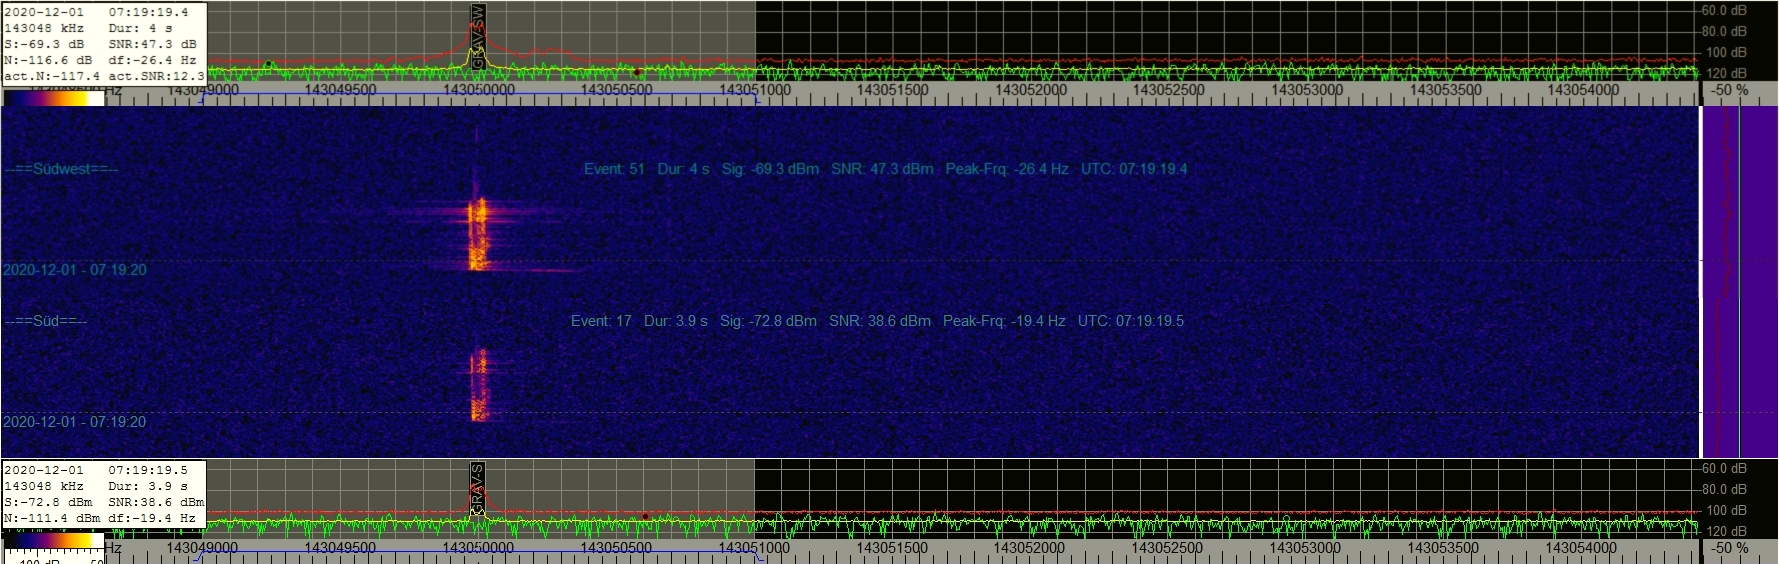Viewport: 1779px width, 564px height.
Task: Click 143050000 tick on top frequency scale
Action: [x=478, y=90]
